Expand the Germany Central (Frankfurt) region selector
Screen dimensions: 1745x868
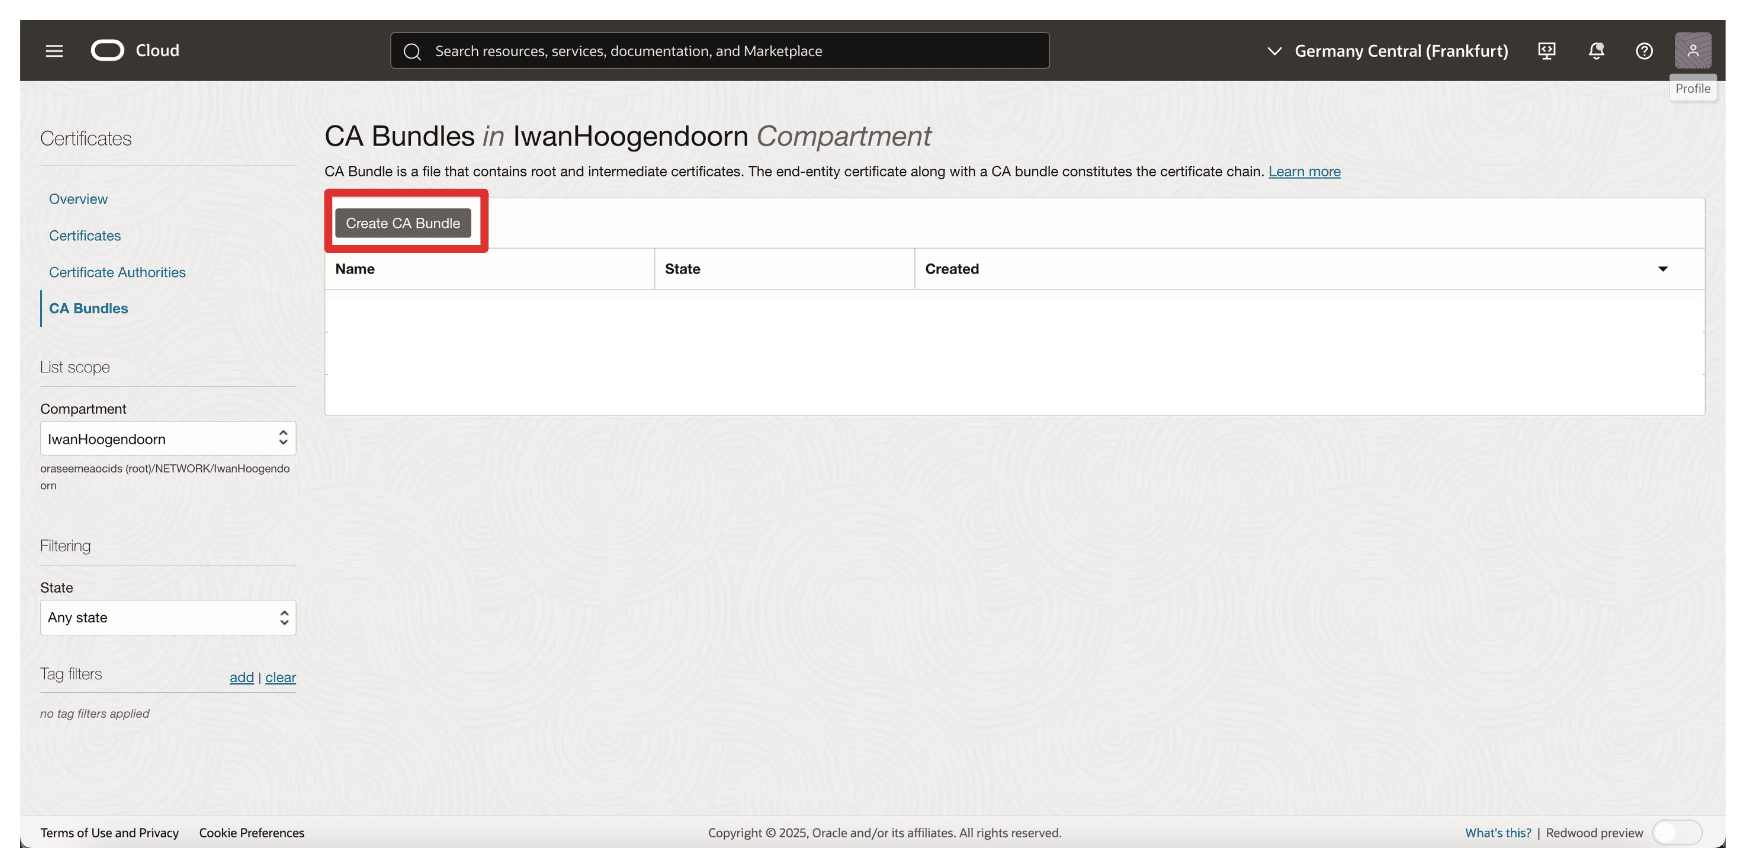point(1387,51)
